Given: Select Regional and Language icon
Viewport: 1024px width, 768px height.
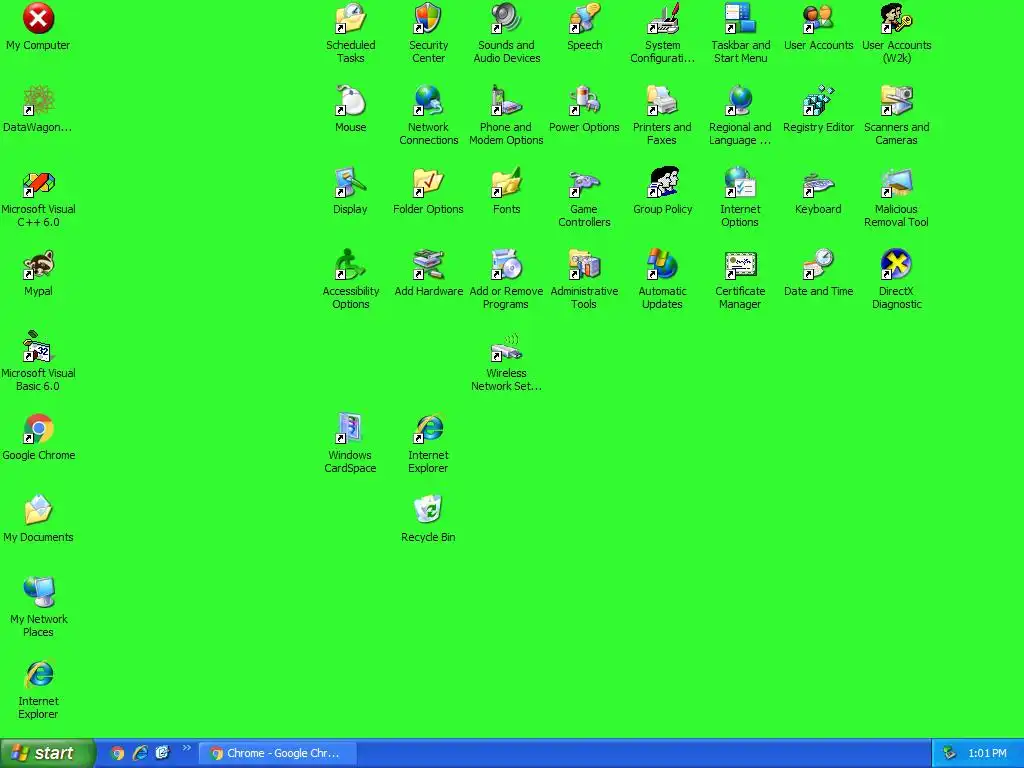Looking at the screenshot, I should [x=740, y=101].
